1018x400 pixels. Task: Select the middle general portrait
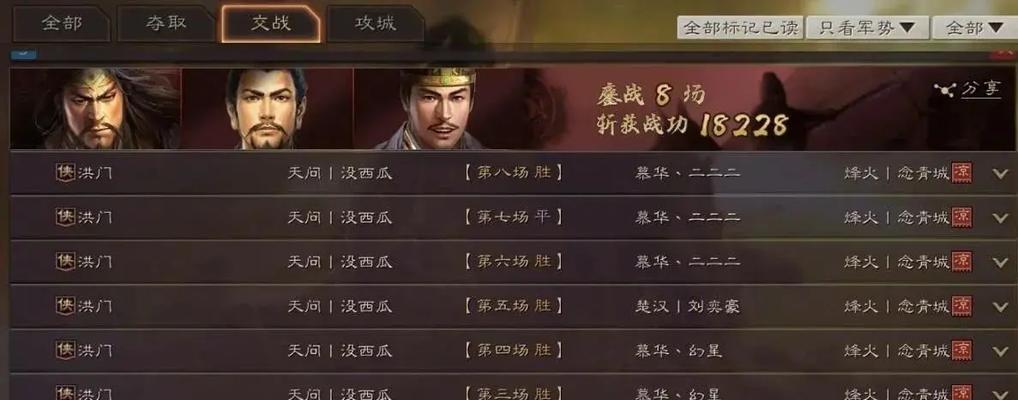pos(267,108)
